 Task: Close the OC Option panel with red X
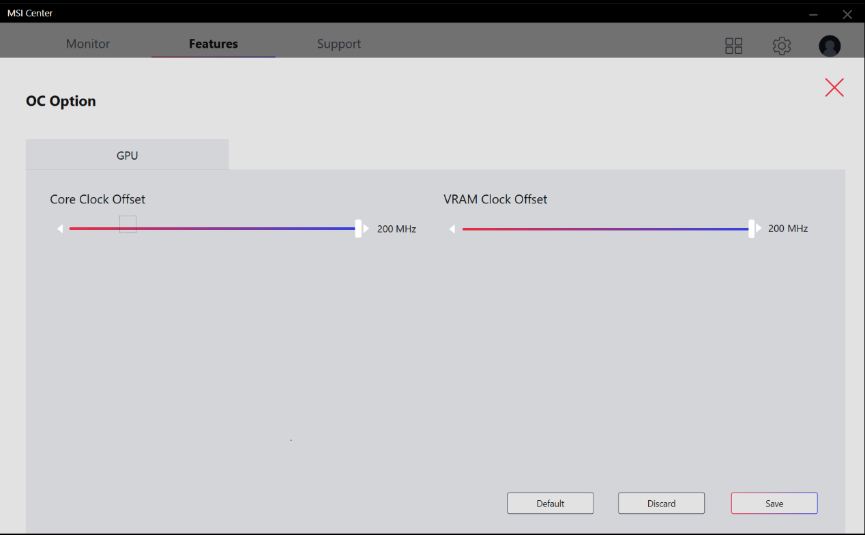[x=834, y=87]
